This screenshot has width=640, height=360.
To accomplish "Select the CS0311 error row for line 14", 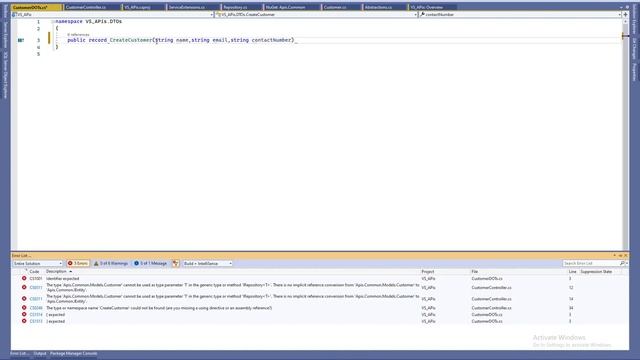I will coord(320,299).
